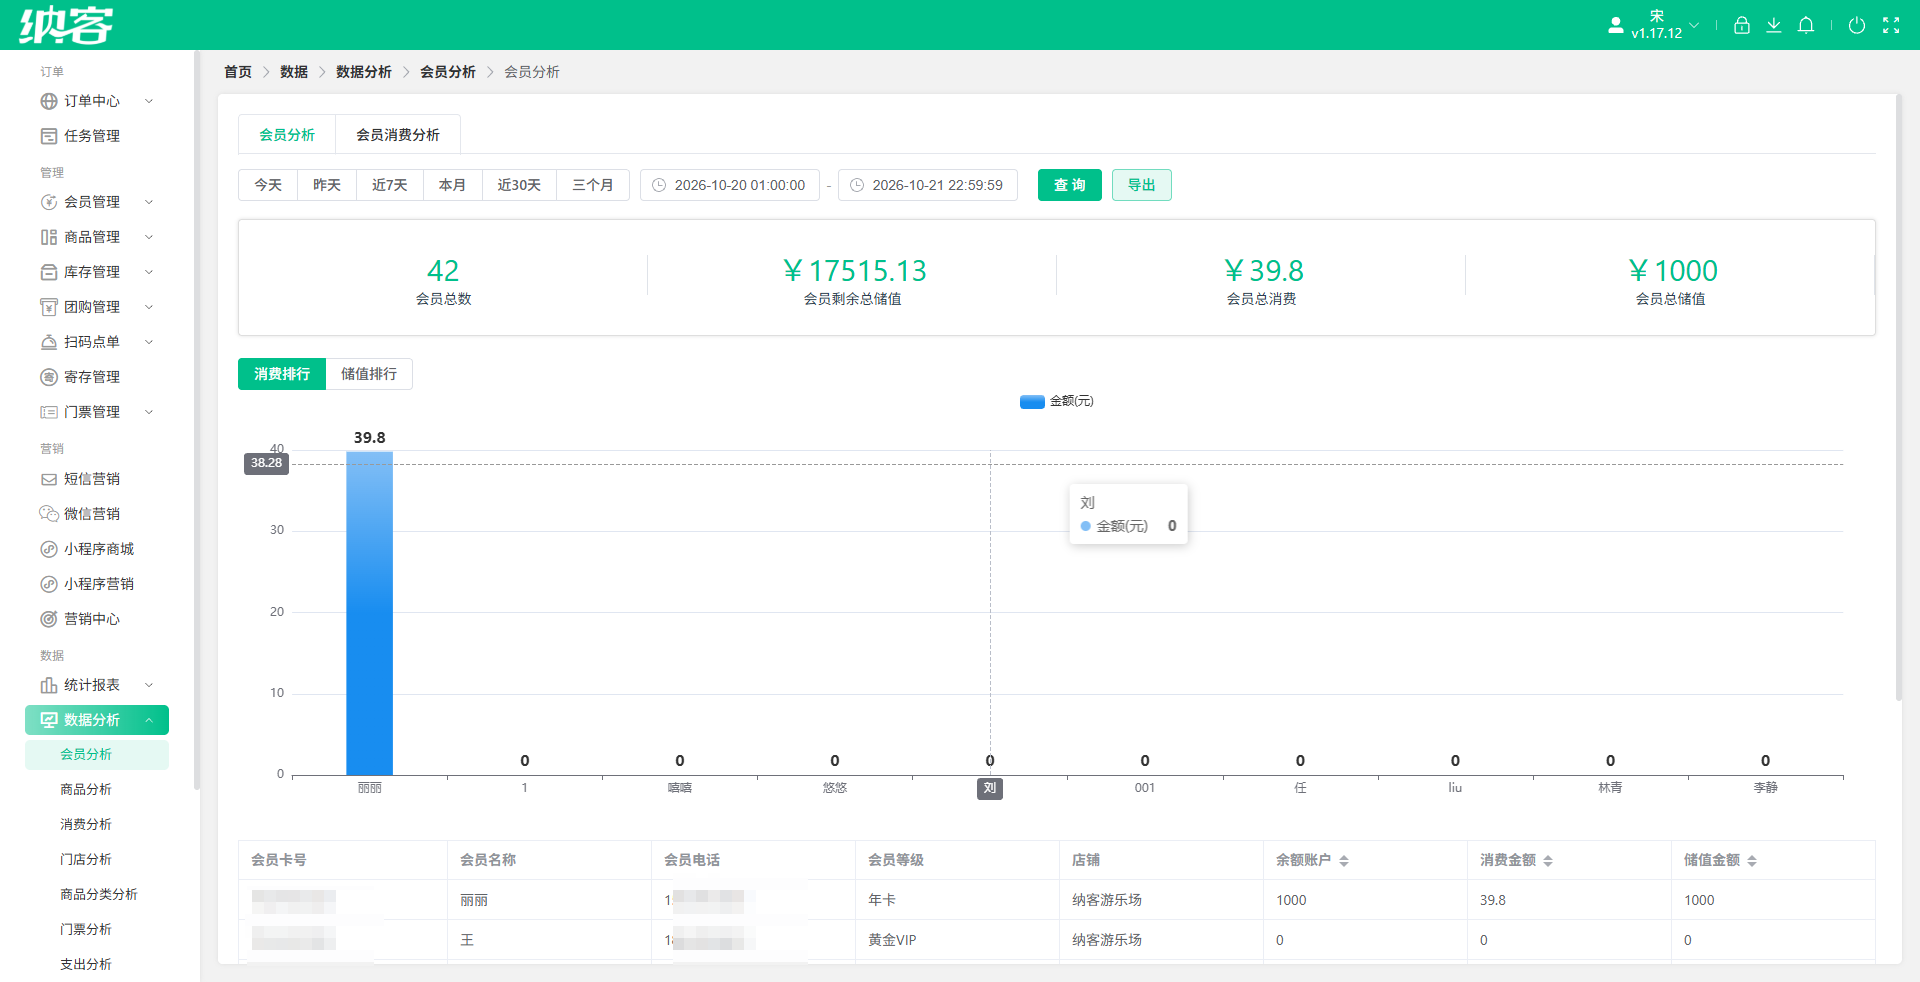Screen dimensions: 1920x982
Task: Switch to the 储值排行 tab
Action: pos(369,374)
